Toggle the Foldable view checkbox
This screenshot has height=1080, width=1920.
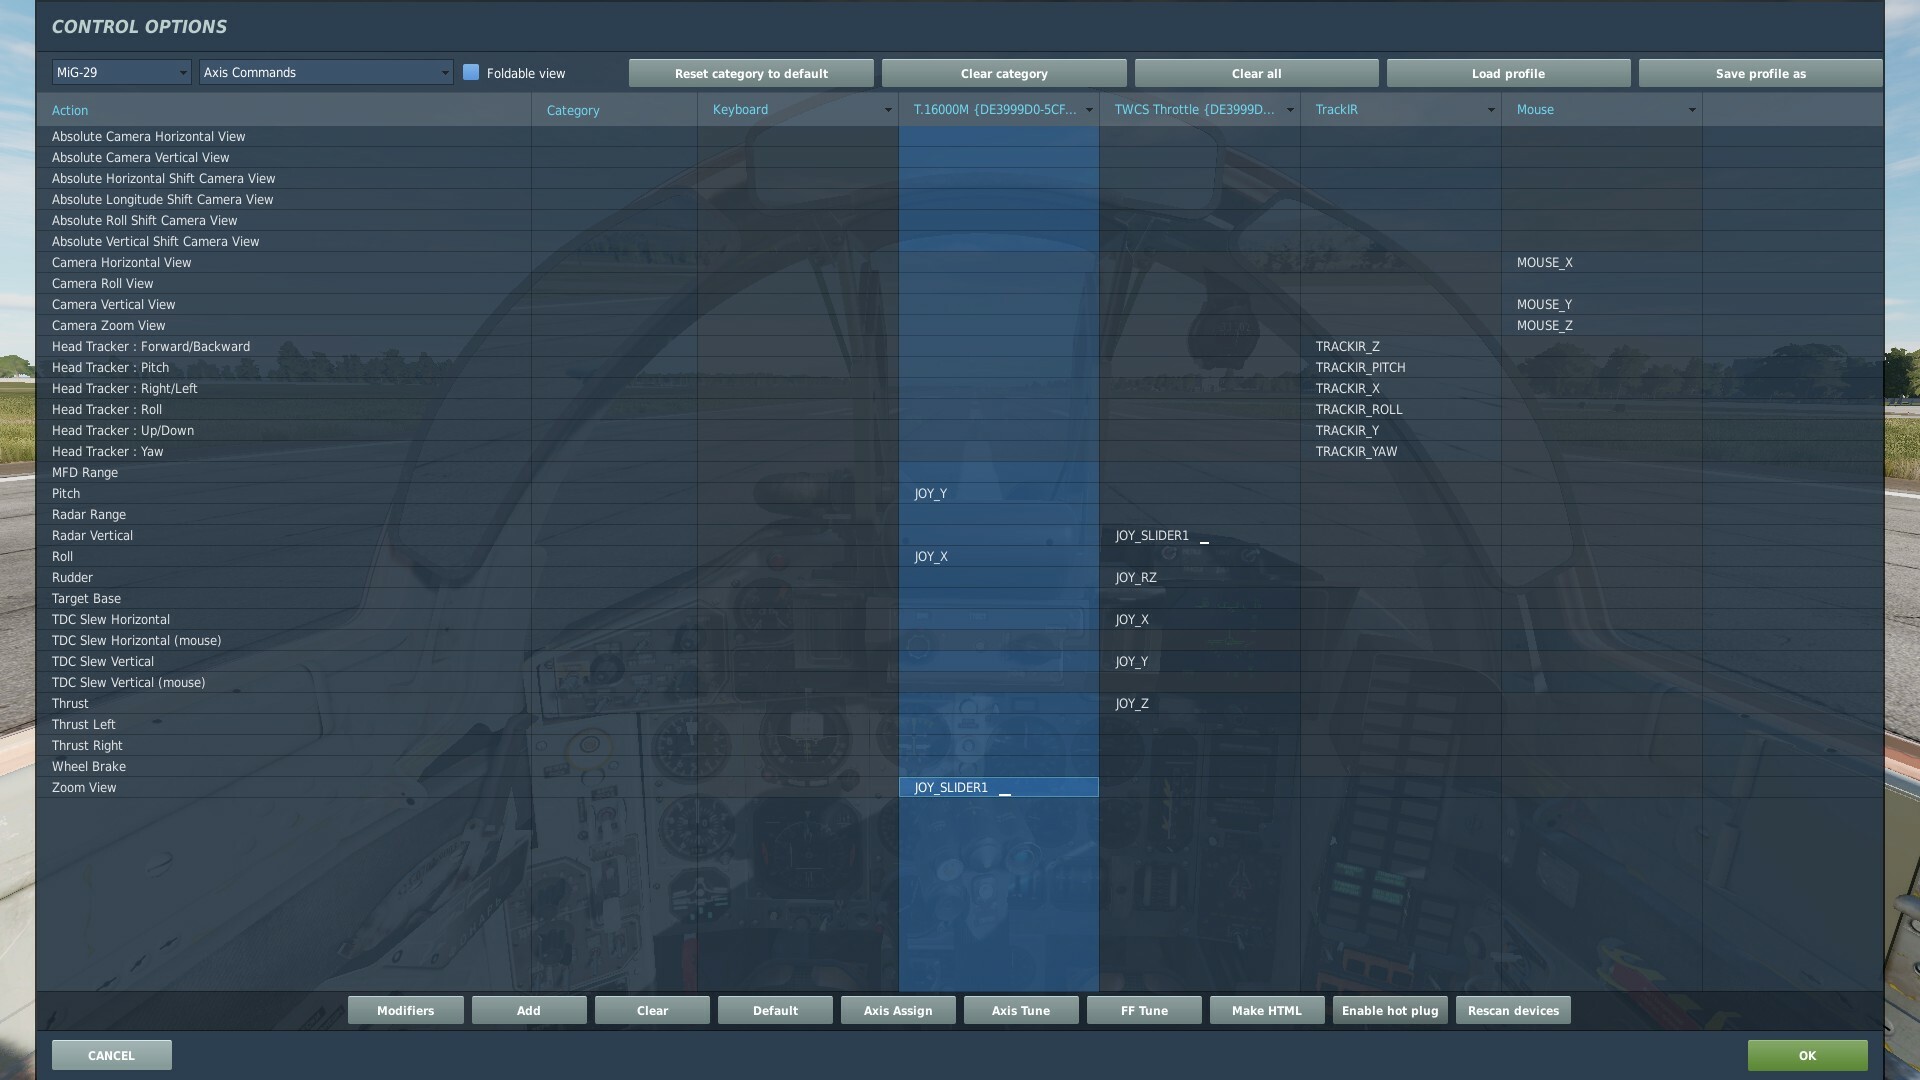click(471, 72)
